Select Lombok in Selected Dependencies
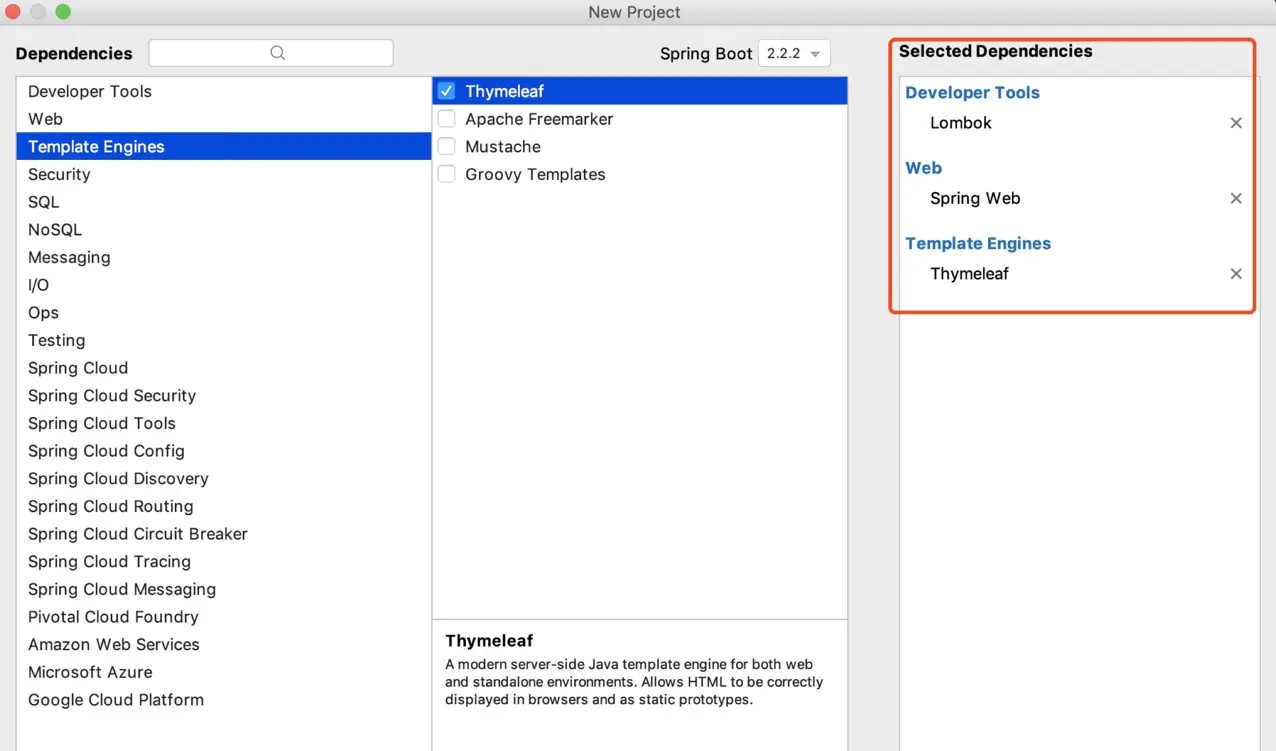This screenshot has width=1276, height=751. (x=961, y=123)
